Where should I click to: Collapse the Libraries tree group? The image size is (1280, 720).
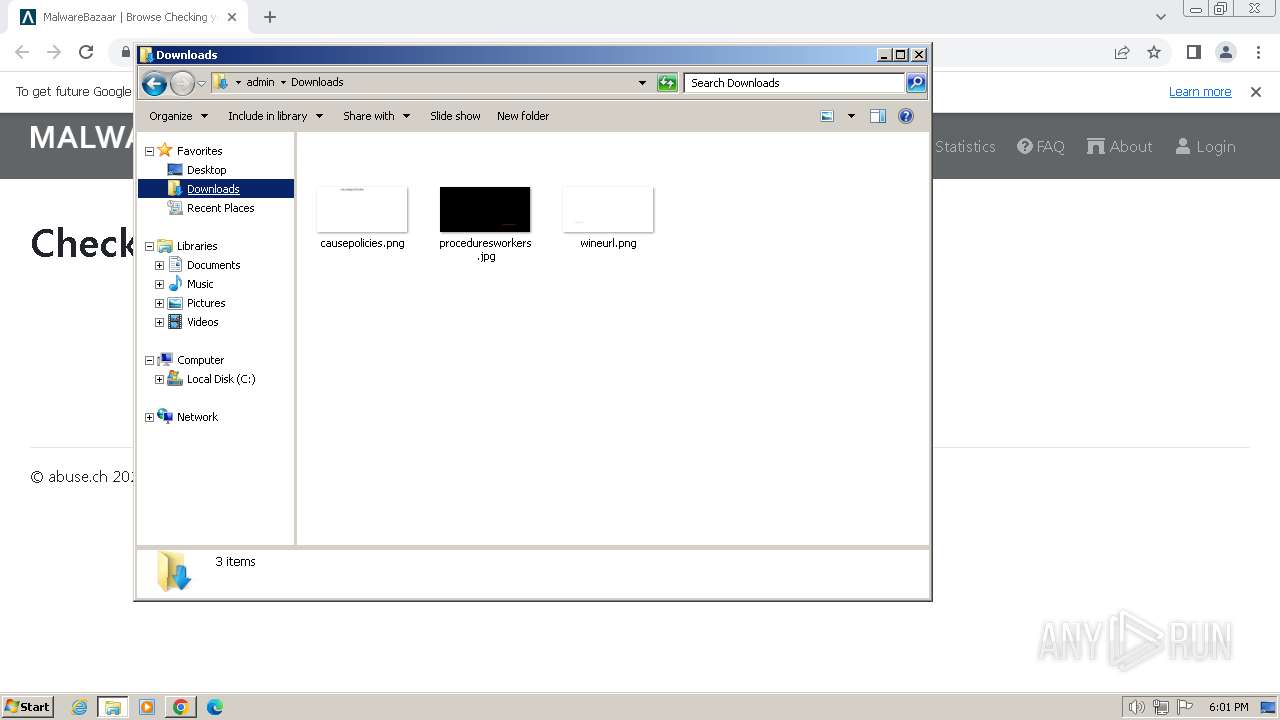click(150, 246)
